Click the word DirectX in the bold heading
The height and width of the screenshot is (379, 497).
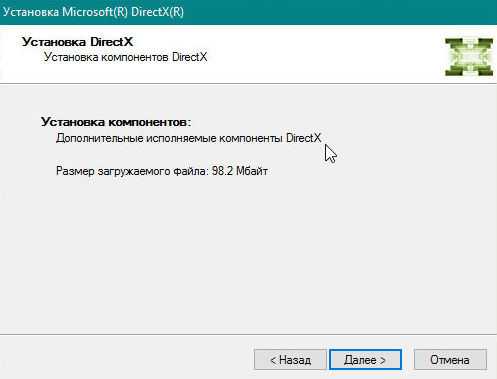tap(112, 42)
